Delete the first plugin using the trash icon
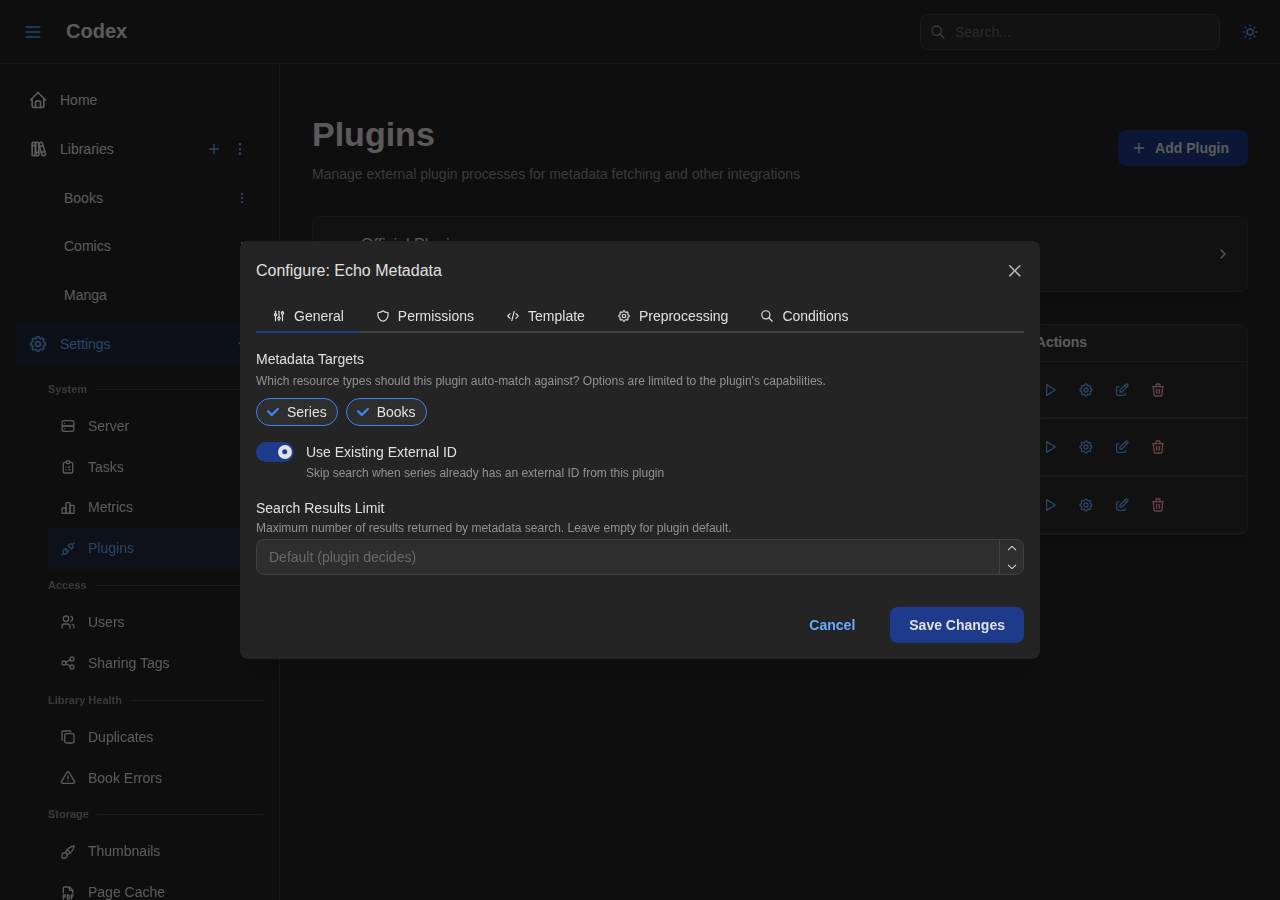Screen dimensions: 1280x900 [1157, 389]
